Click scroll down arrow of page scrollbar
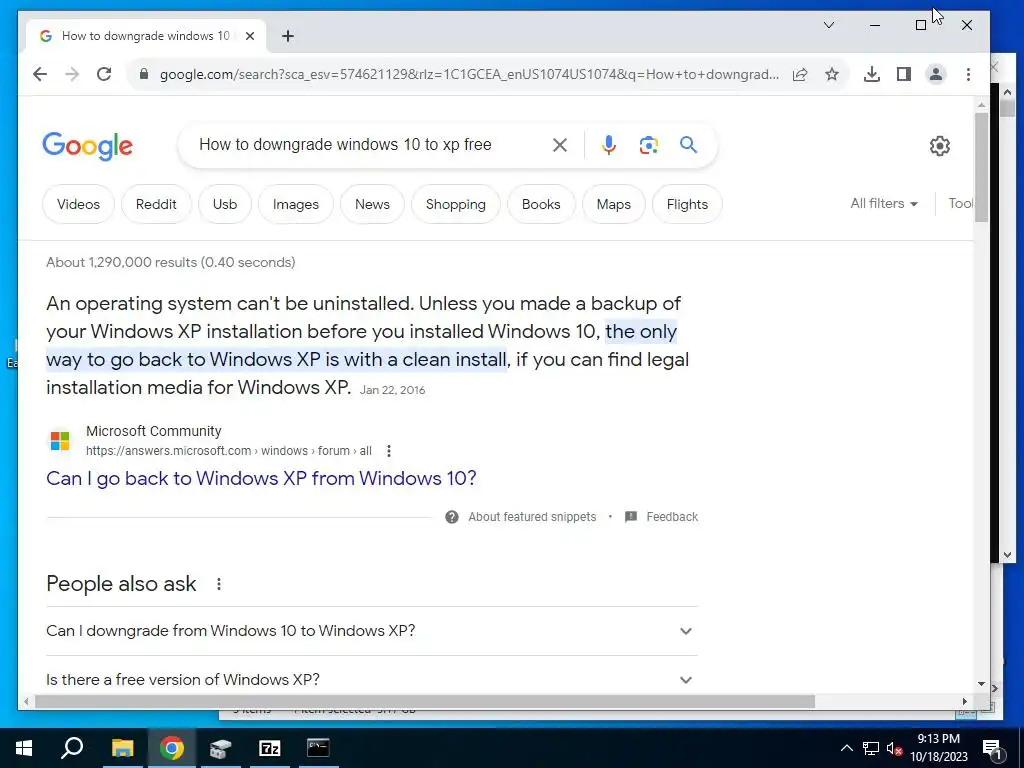 tap(981, 684)
